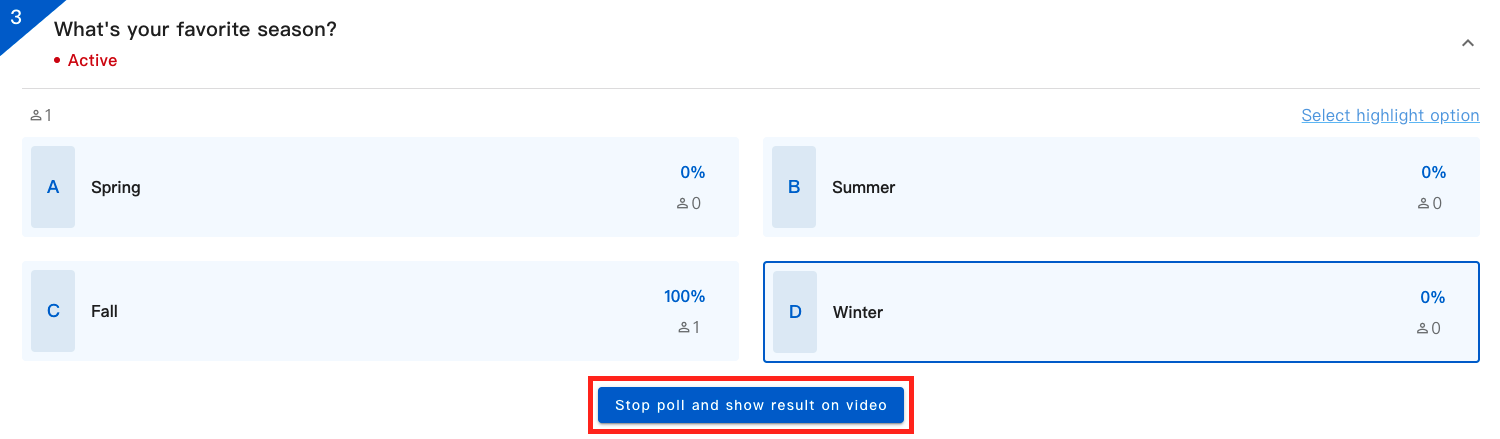Click the Fall voter count icon

pyautogui.click(x=684, y=327)
